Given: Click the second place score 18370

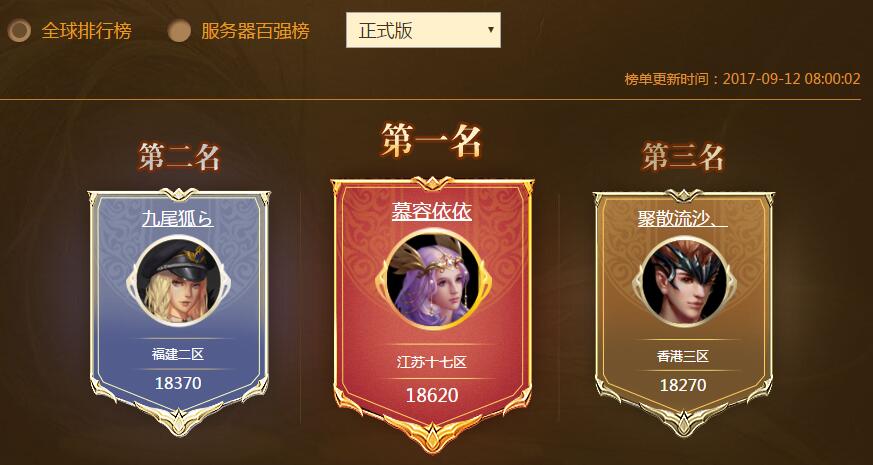Looking at the screenshot, I should click(x=178, y=383).
